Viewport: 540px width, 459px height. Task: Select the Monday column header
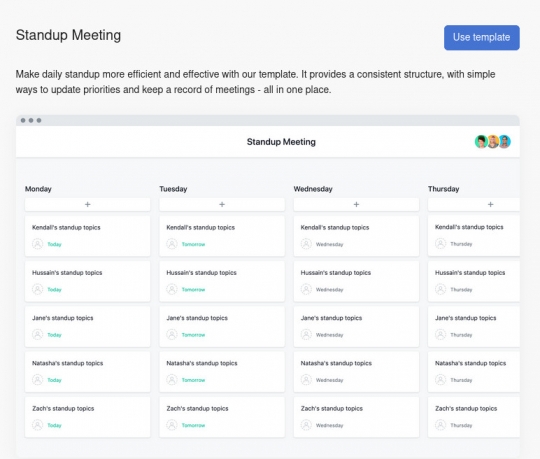pos(38,189)
